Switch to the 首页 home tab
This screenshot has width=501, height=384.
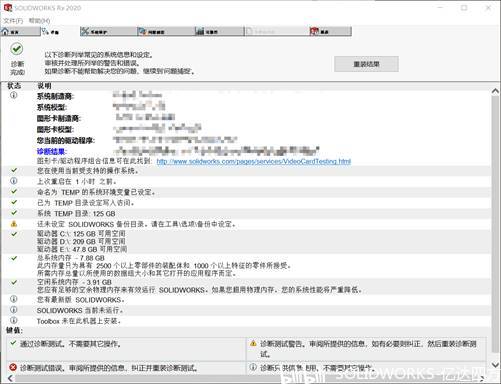tap(20, 32)
